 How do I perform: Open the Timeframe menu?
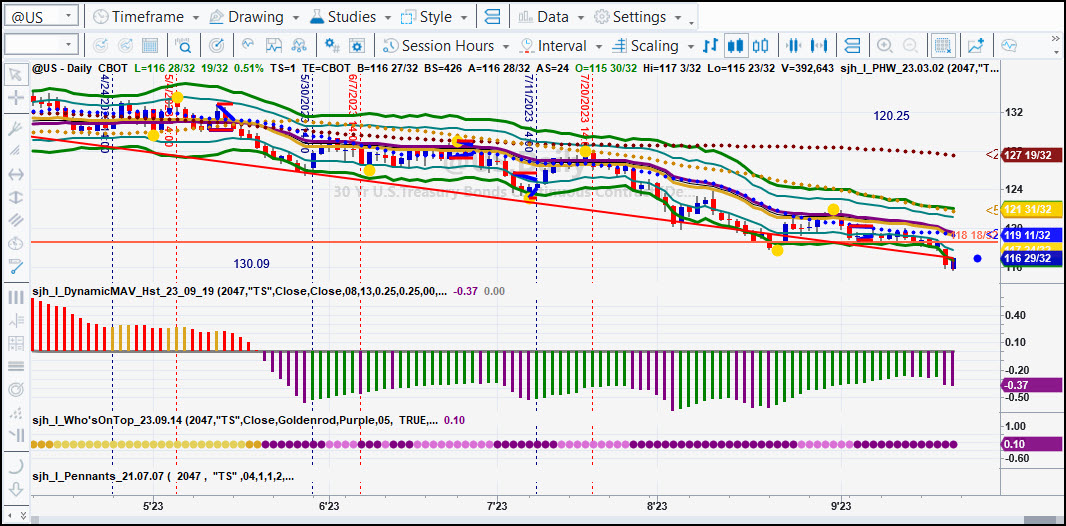[x=145, y=16]
